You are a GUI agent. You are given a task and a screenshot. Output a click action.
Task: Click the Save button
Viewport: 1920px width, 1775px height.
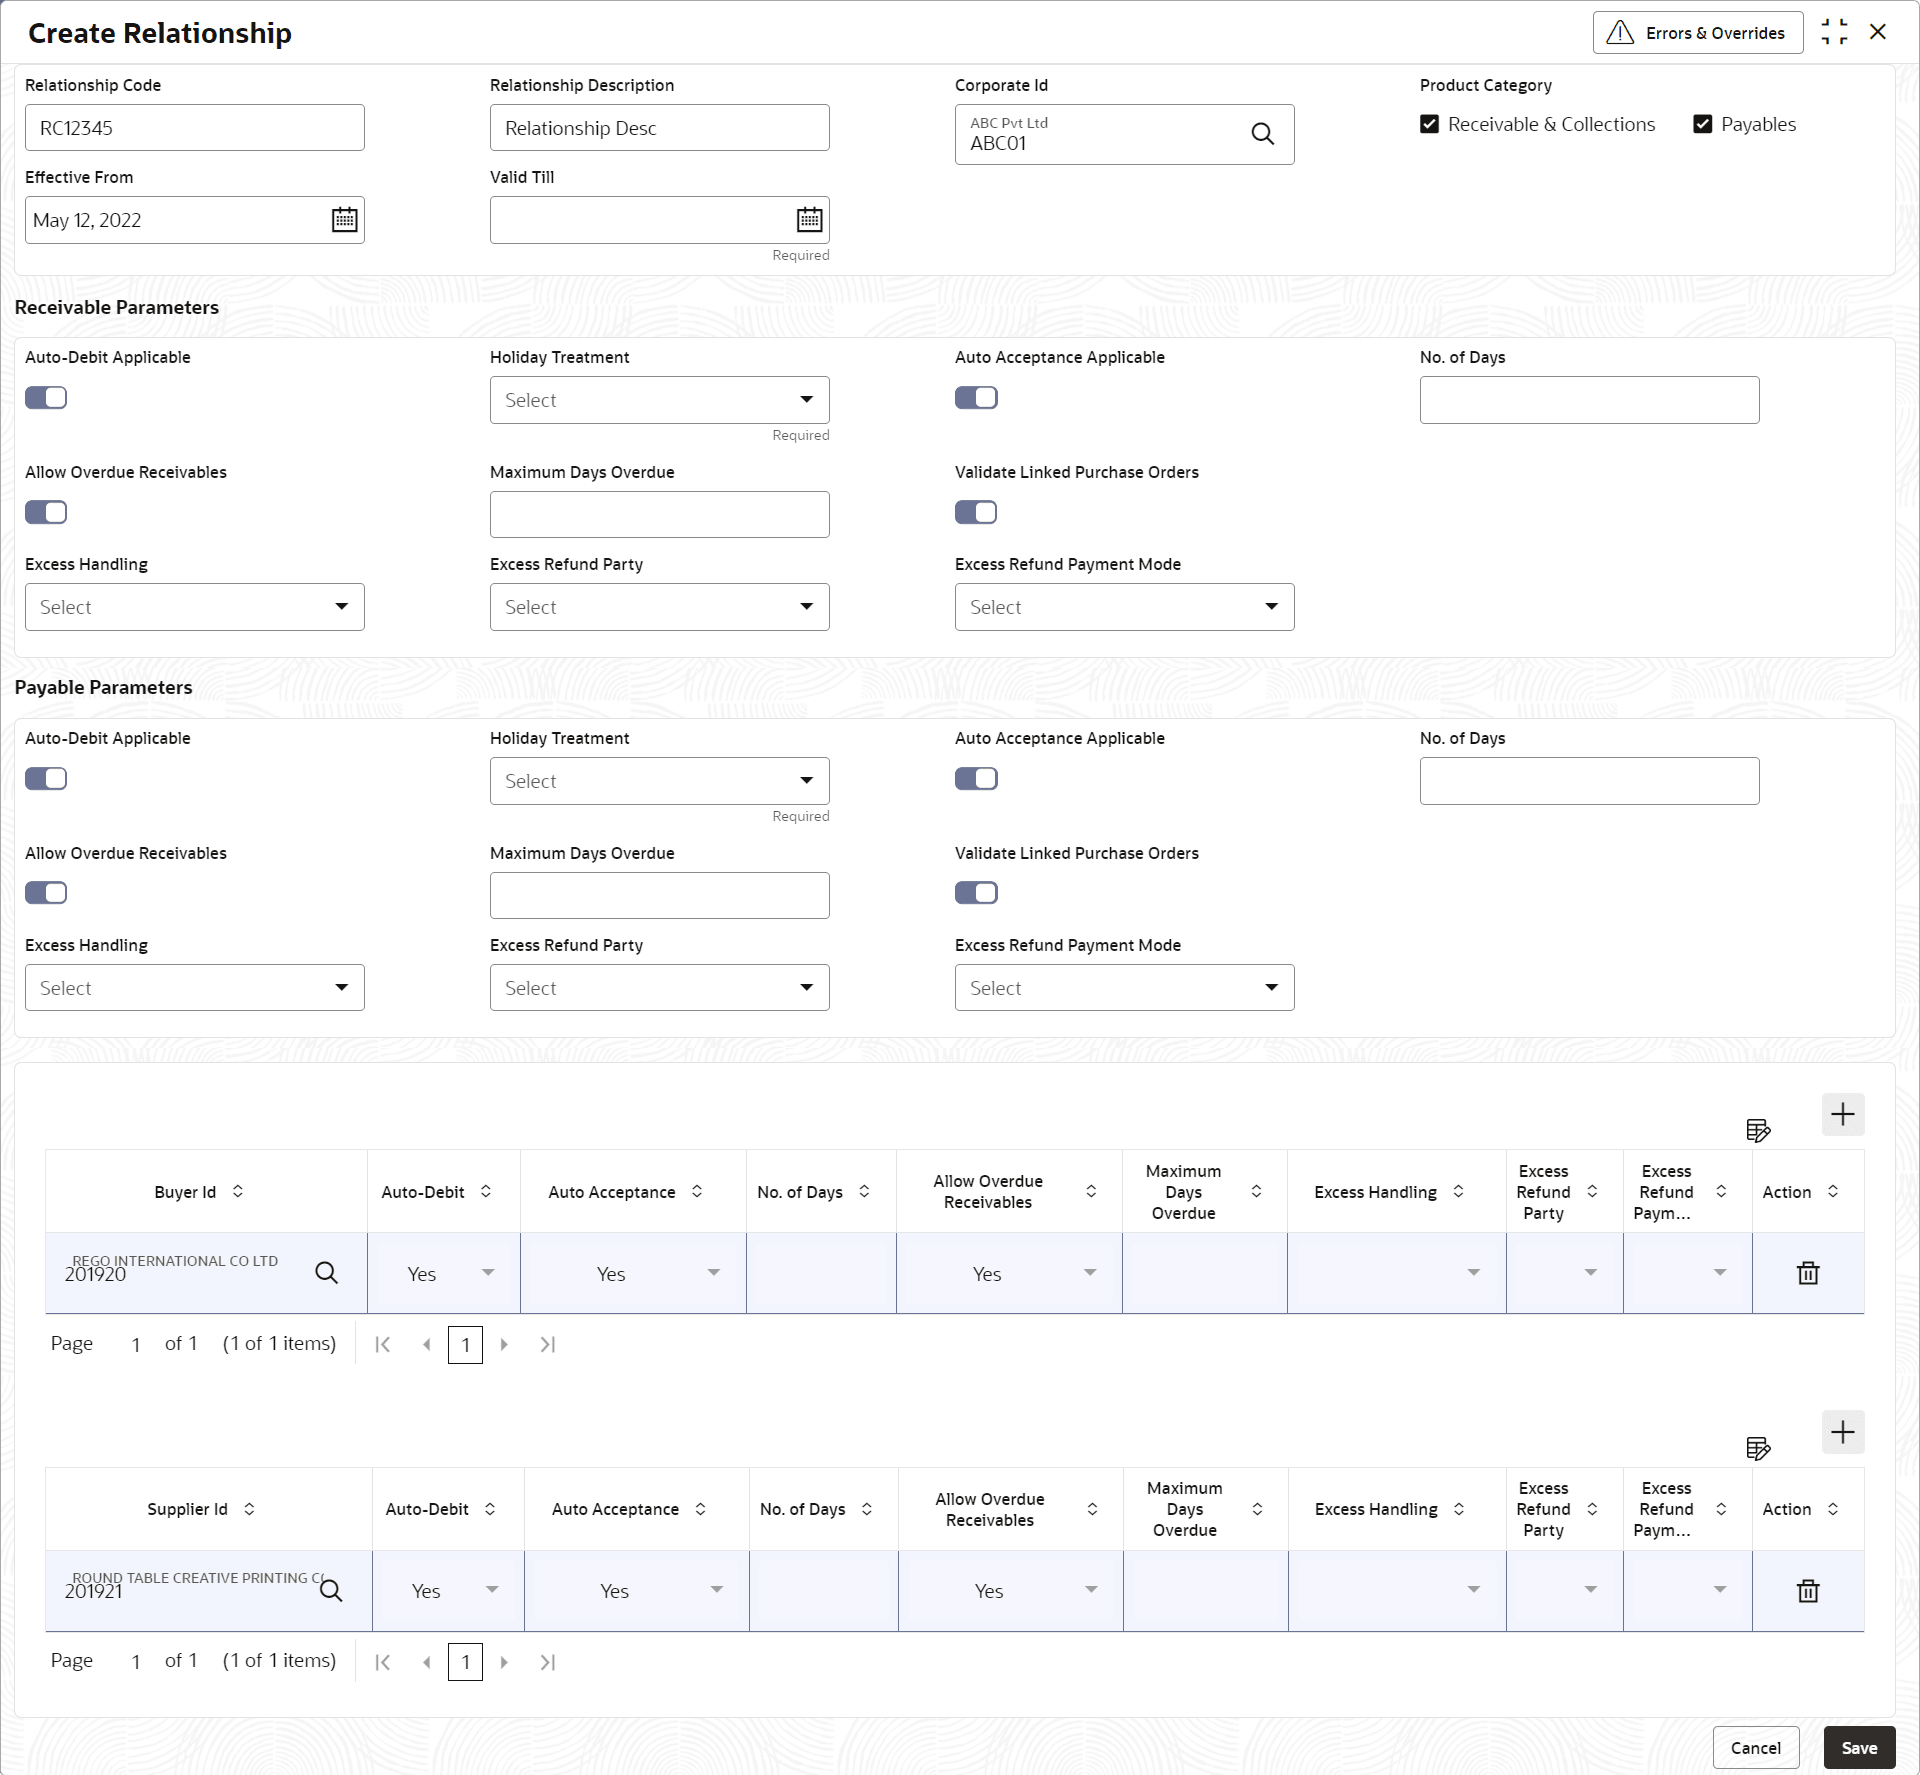pyautogui.click(x=1858, y=1747)
